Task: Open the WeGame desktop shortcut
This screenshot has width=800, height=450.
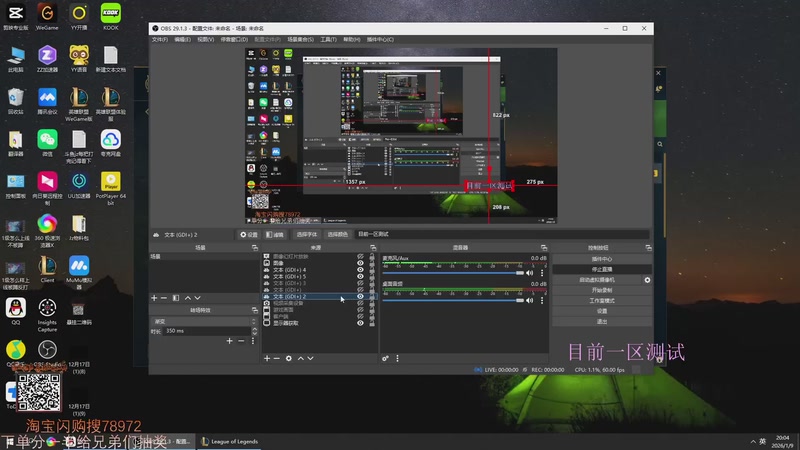Action: click(x=47, y=17)
